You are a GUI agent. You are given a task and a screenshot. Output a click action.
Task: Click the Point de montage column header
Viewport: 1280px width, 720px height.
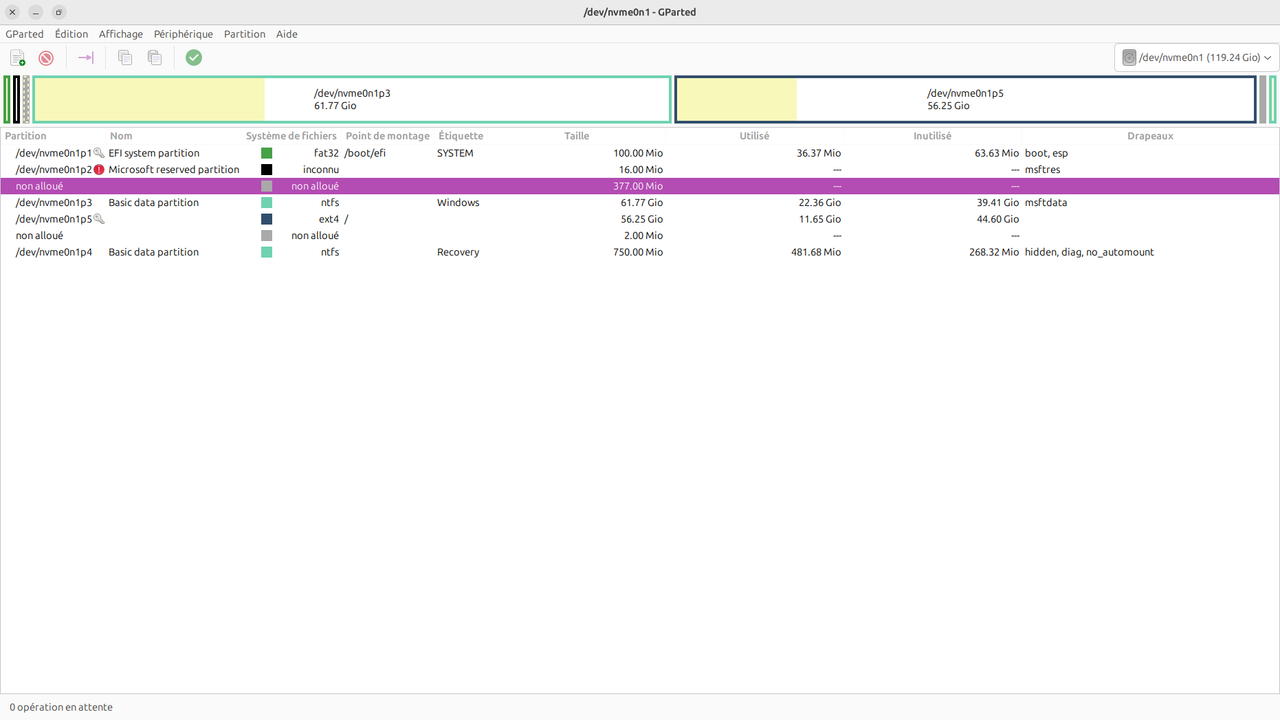pos(388,136)
